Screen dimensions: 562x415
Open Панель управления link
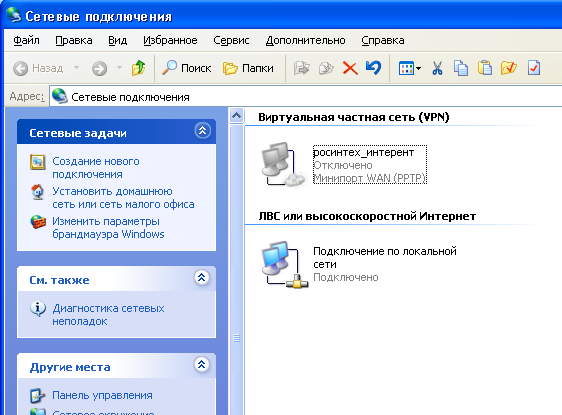pyautogui.click(x=103, y=395)
